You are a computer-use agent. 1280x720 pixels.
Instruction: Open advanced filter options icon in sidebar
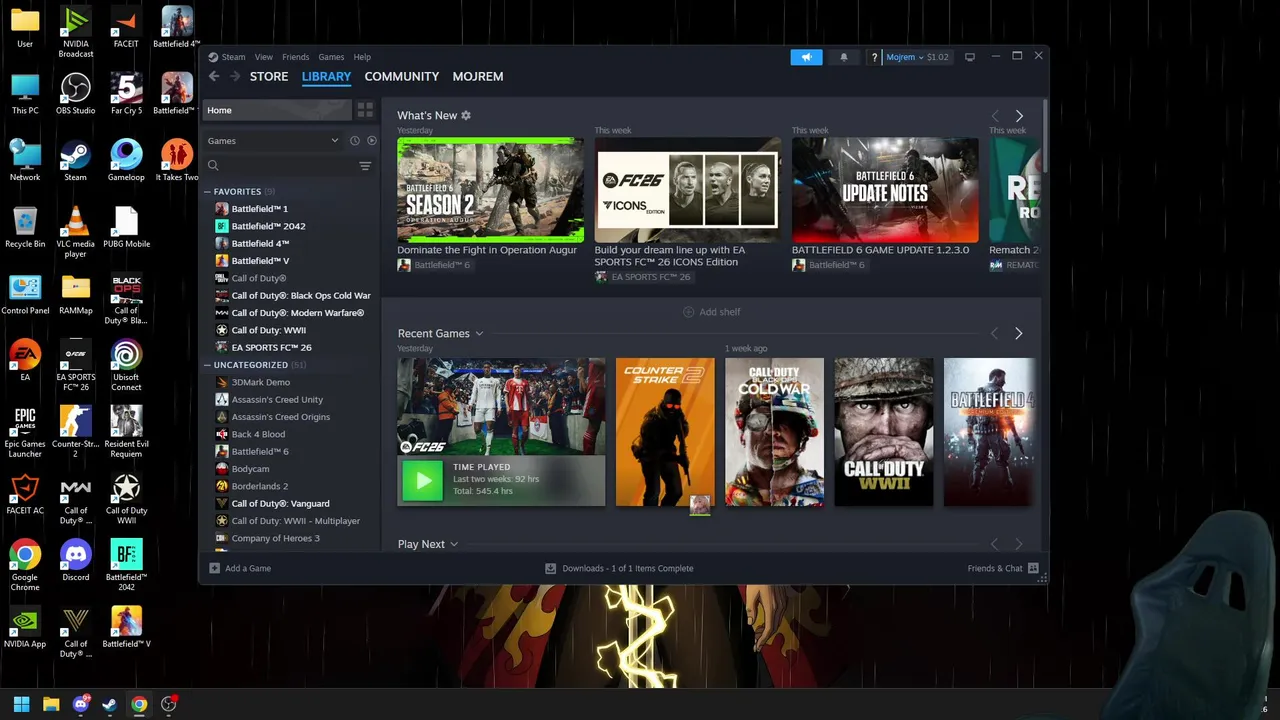pos(365,166)
